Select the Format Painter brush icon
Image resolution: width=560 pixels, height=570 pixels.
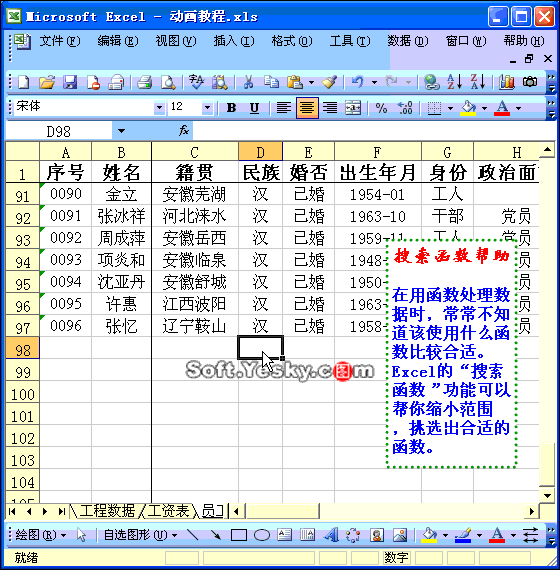coord(329,82)
